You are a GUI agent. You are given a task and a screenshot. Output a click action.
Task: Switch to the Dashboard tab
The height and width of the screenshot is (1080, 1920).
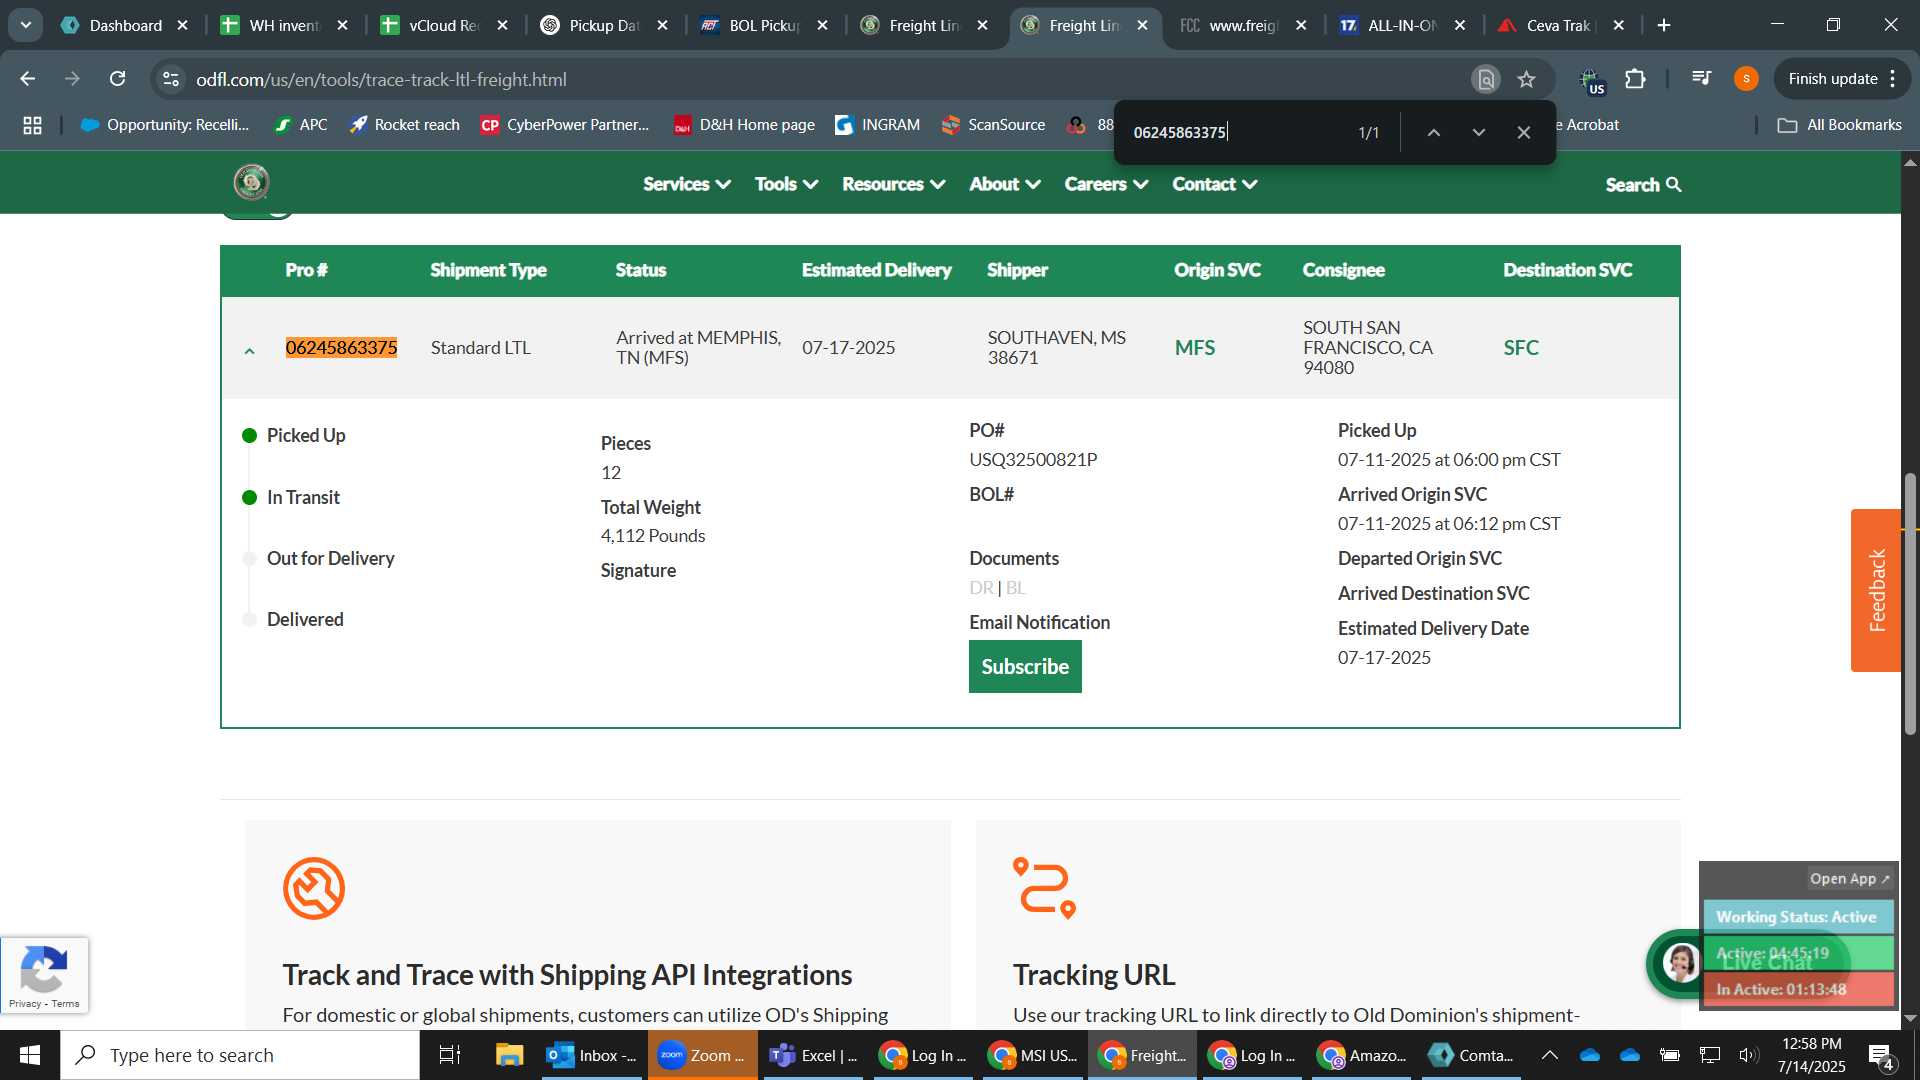[124, 25]
